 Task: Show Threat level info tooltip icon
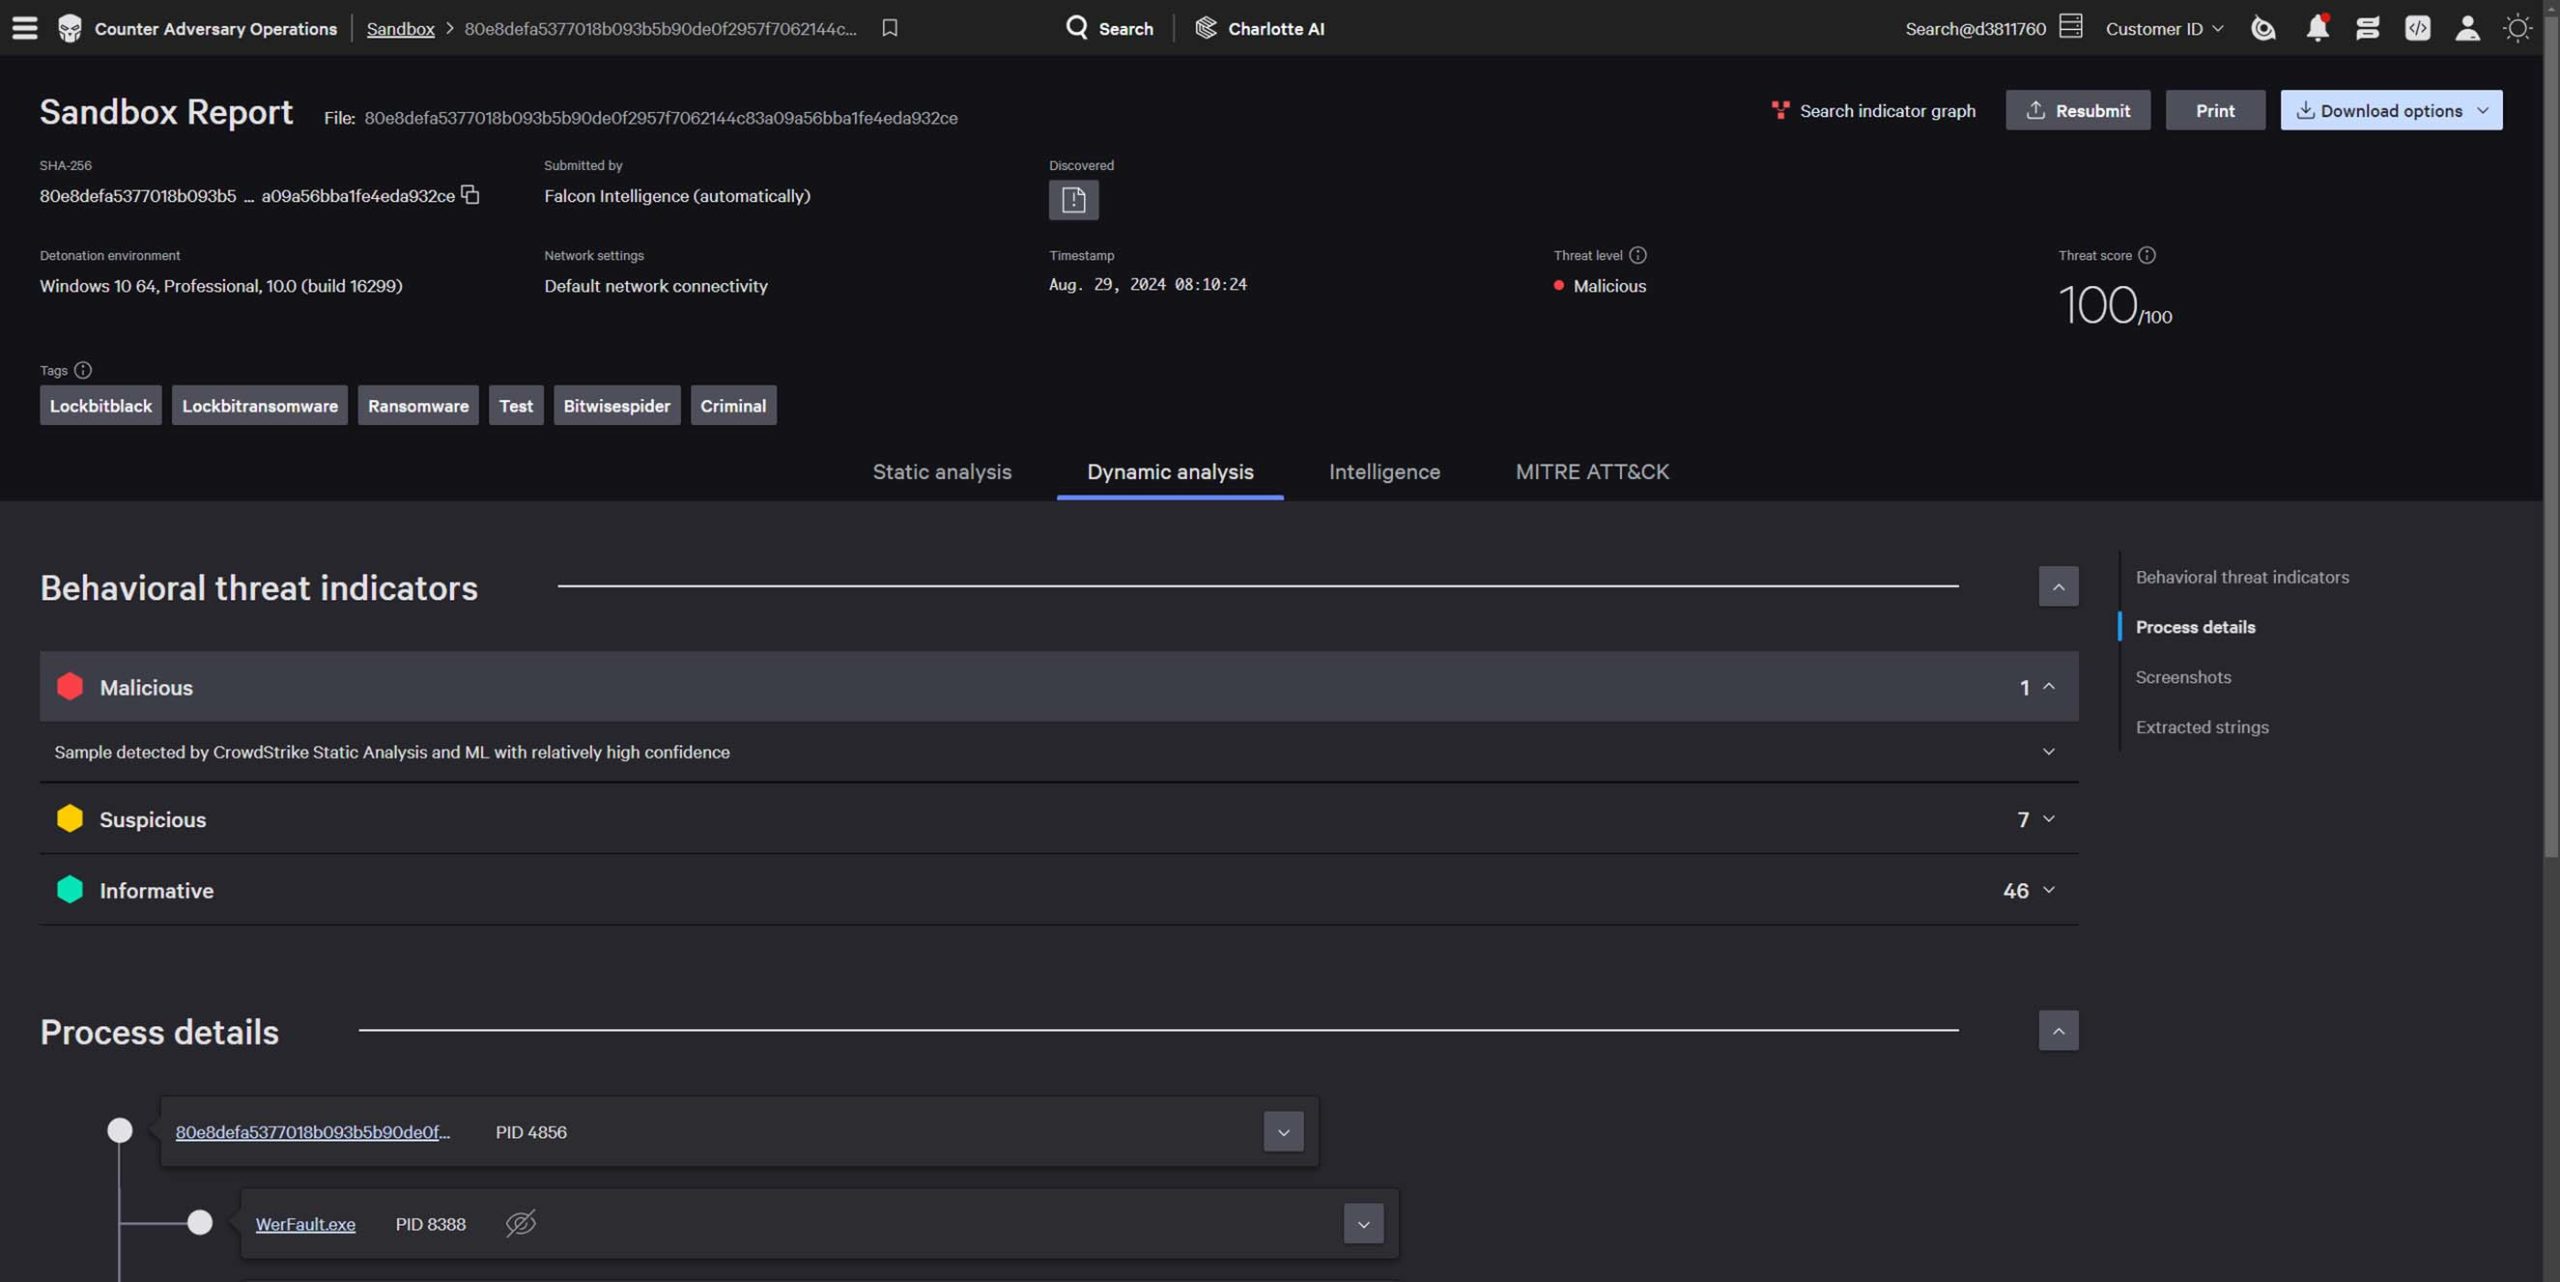click(x=1637, y=255)
